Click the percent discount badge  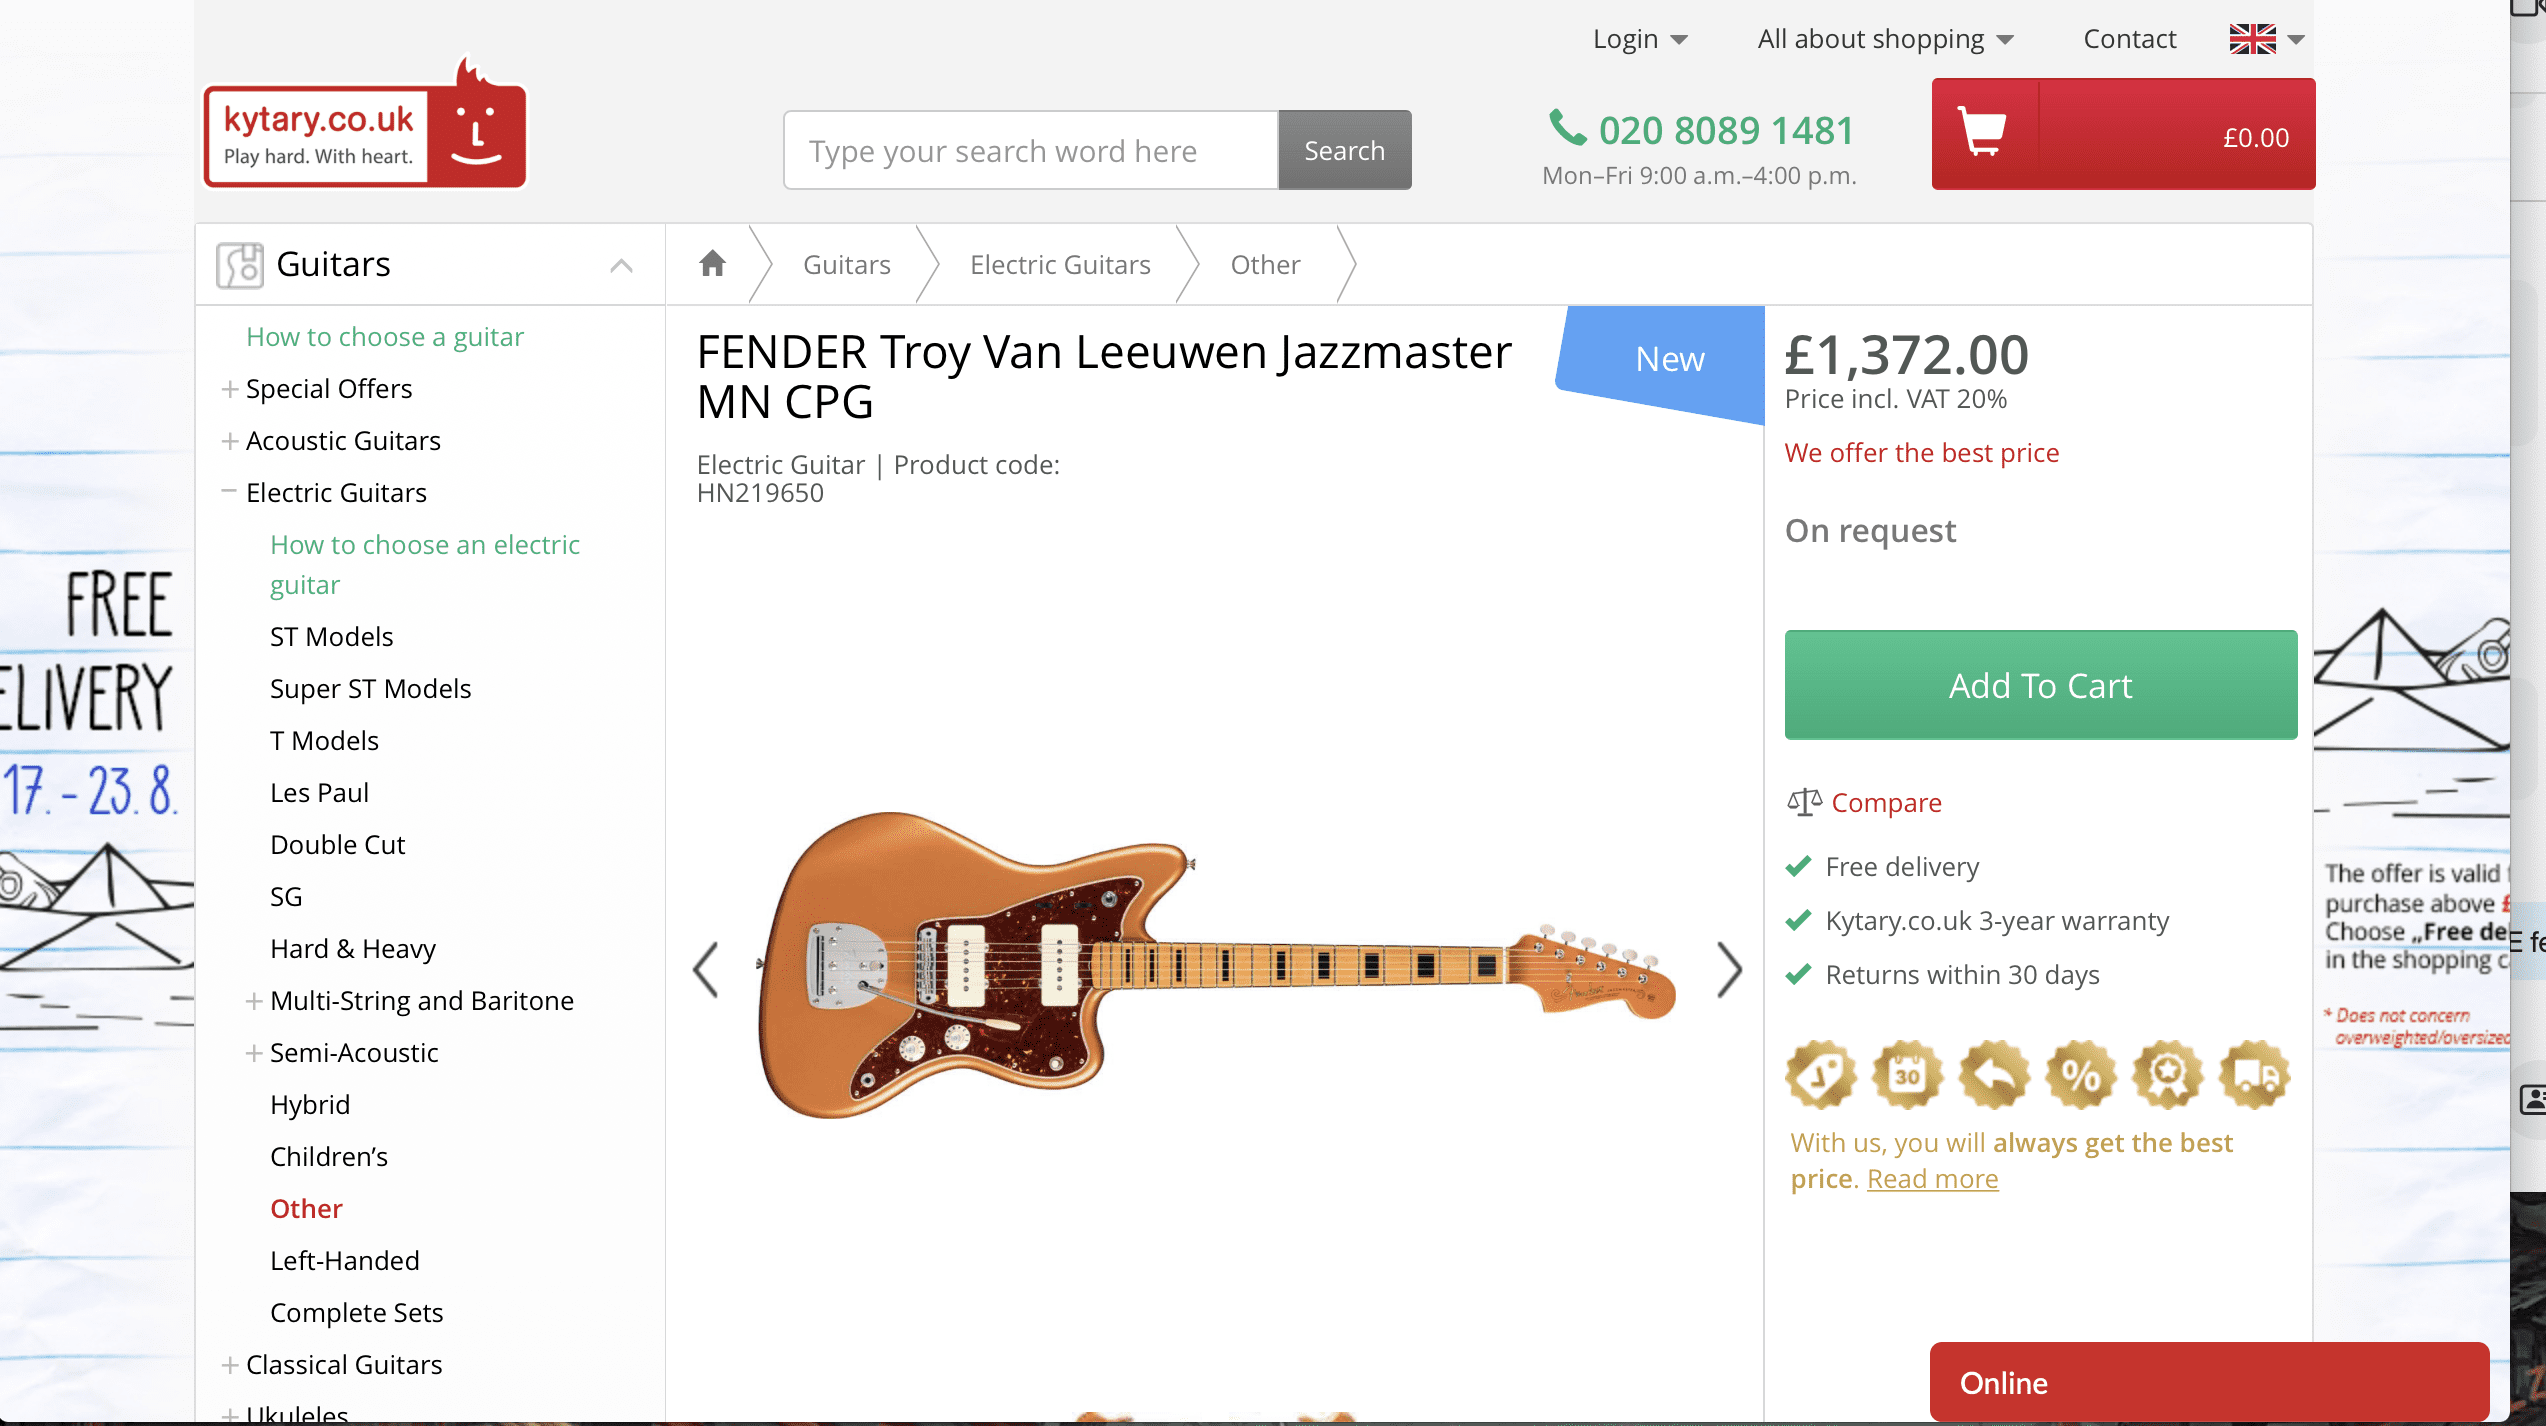tap(2080, 1076)
